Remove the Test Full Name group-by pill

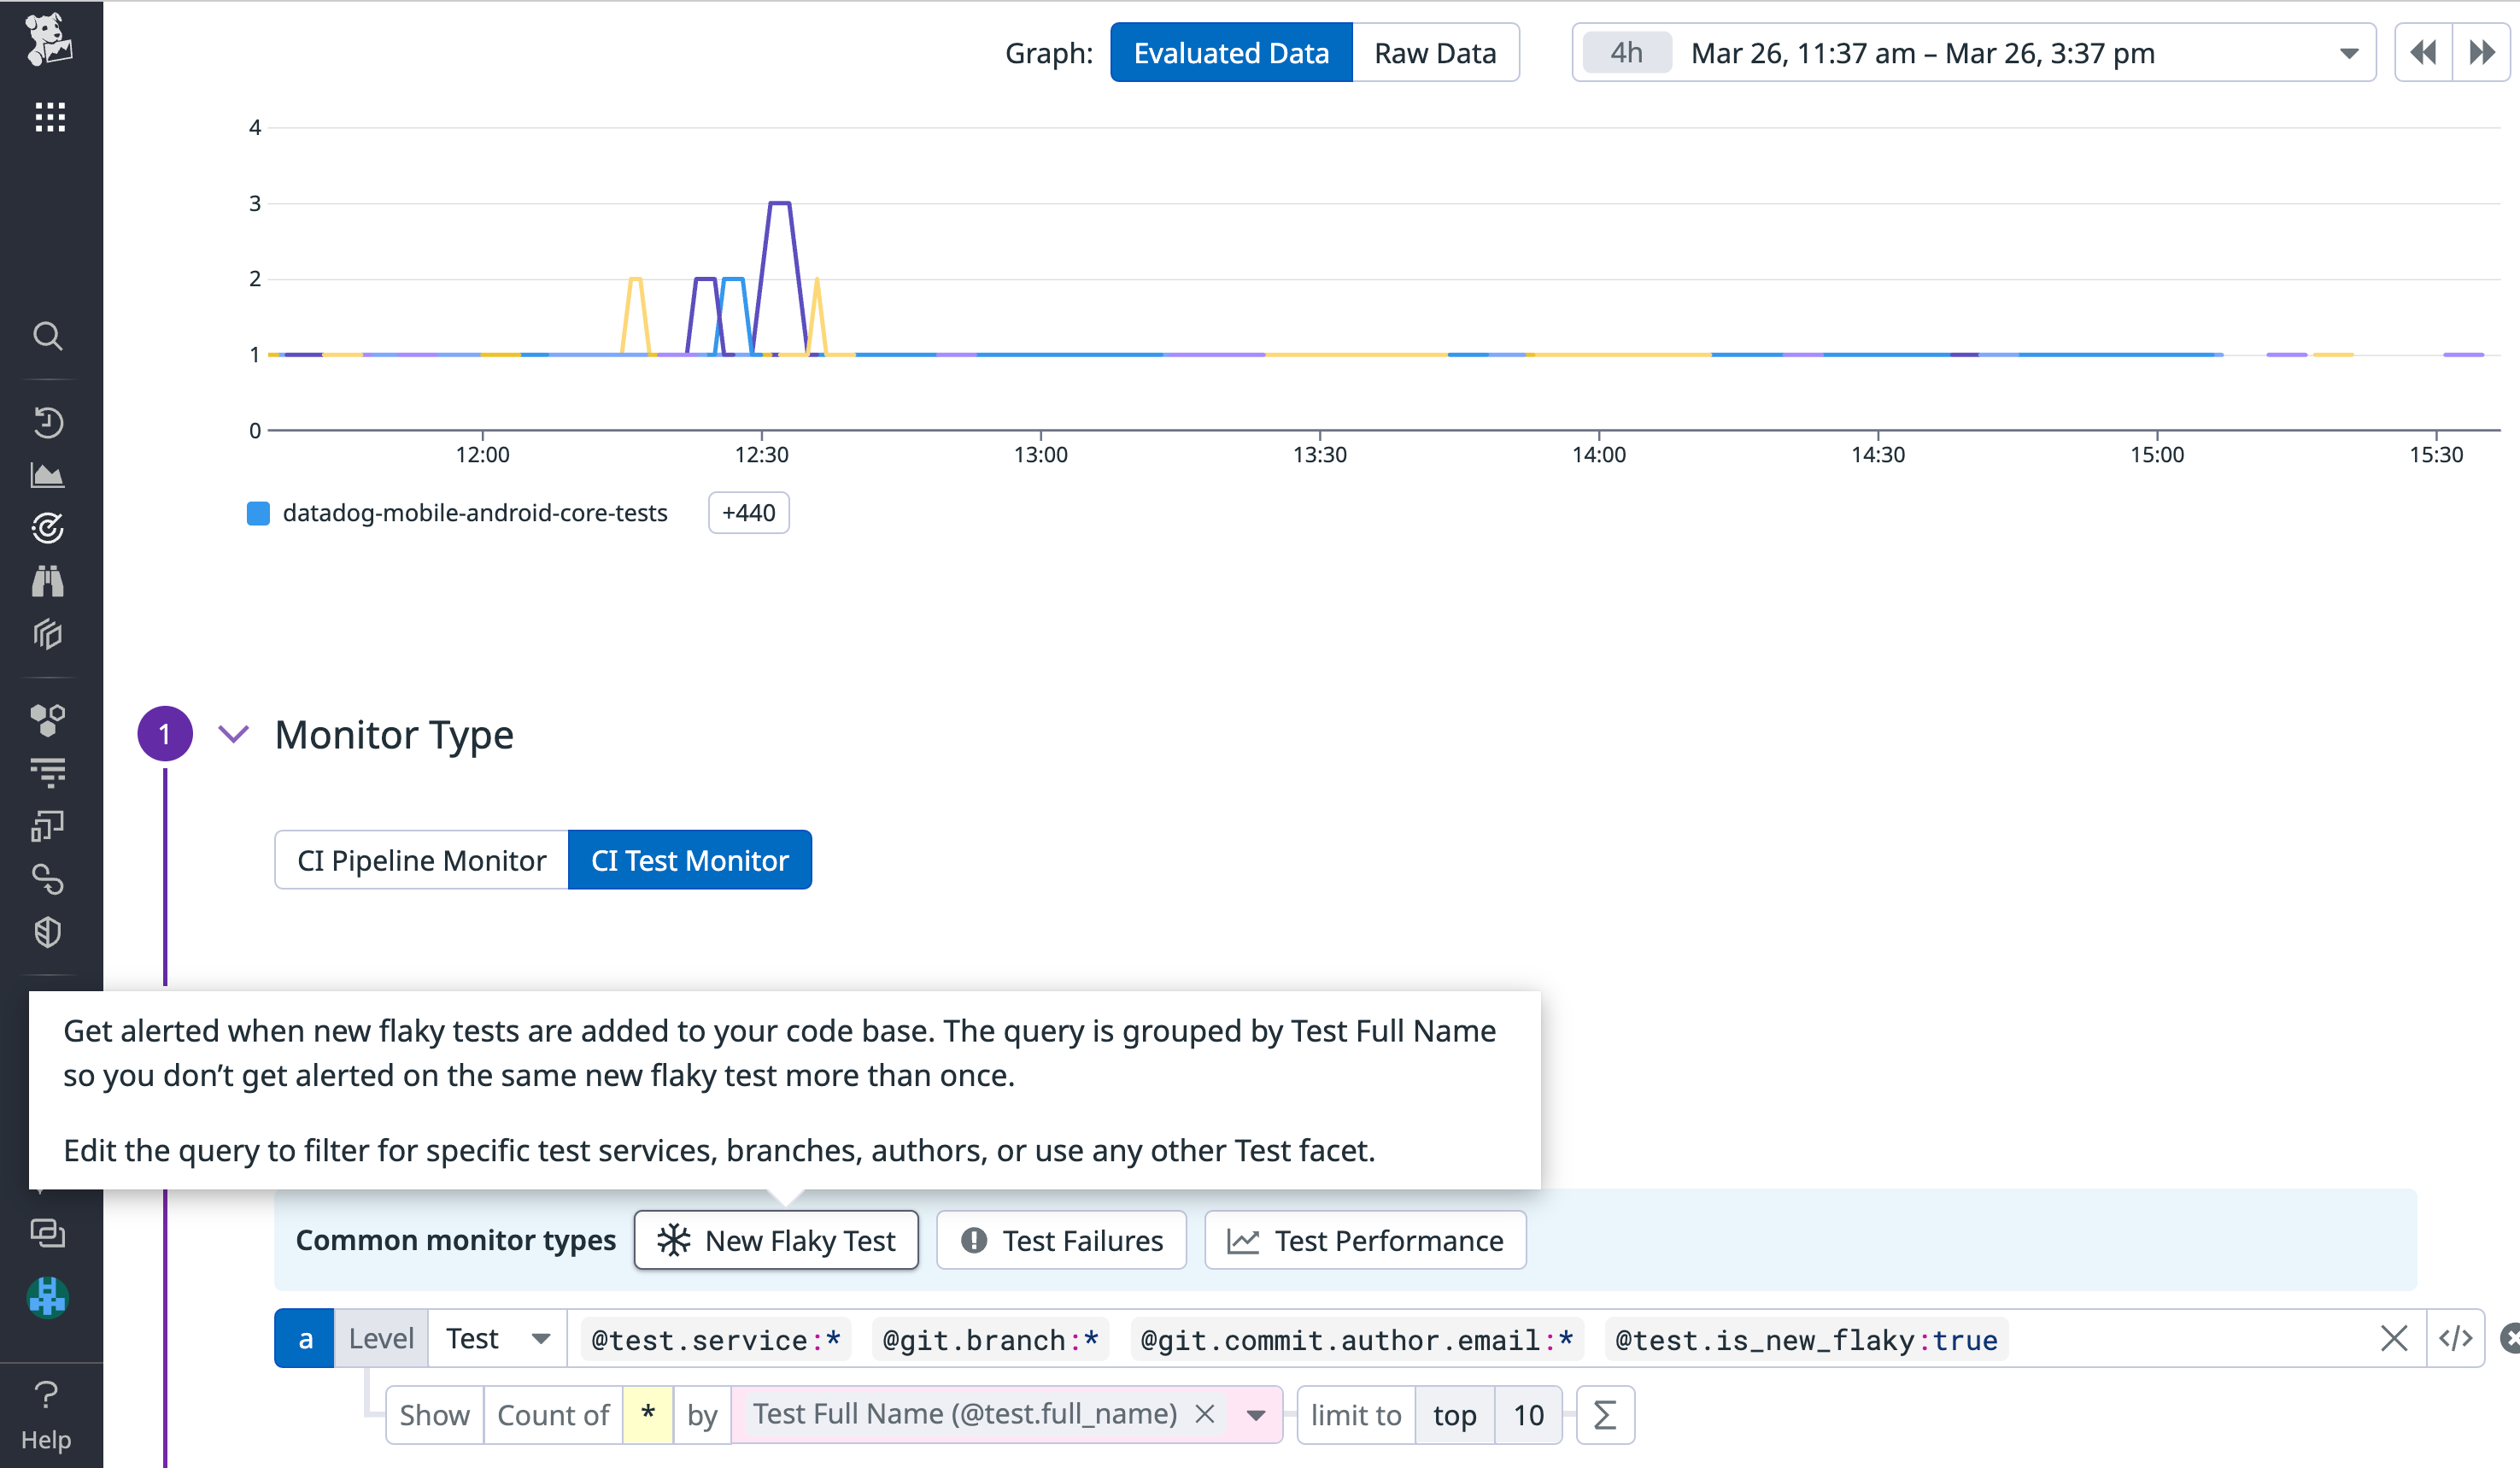(x=1207, y=1414)
